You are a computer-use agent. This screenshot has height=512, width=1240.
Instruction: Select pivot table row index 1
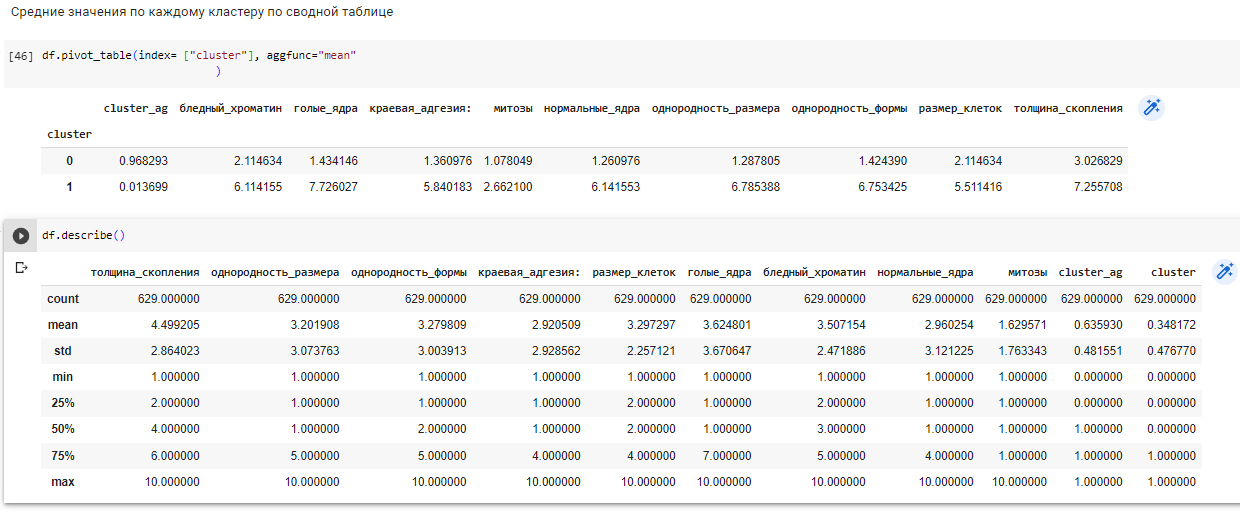[x=69, y=186]
